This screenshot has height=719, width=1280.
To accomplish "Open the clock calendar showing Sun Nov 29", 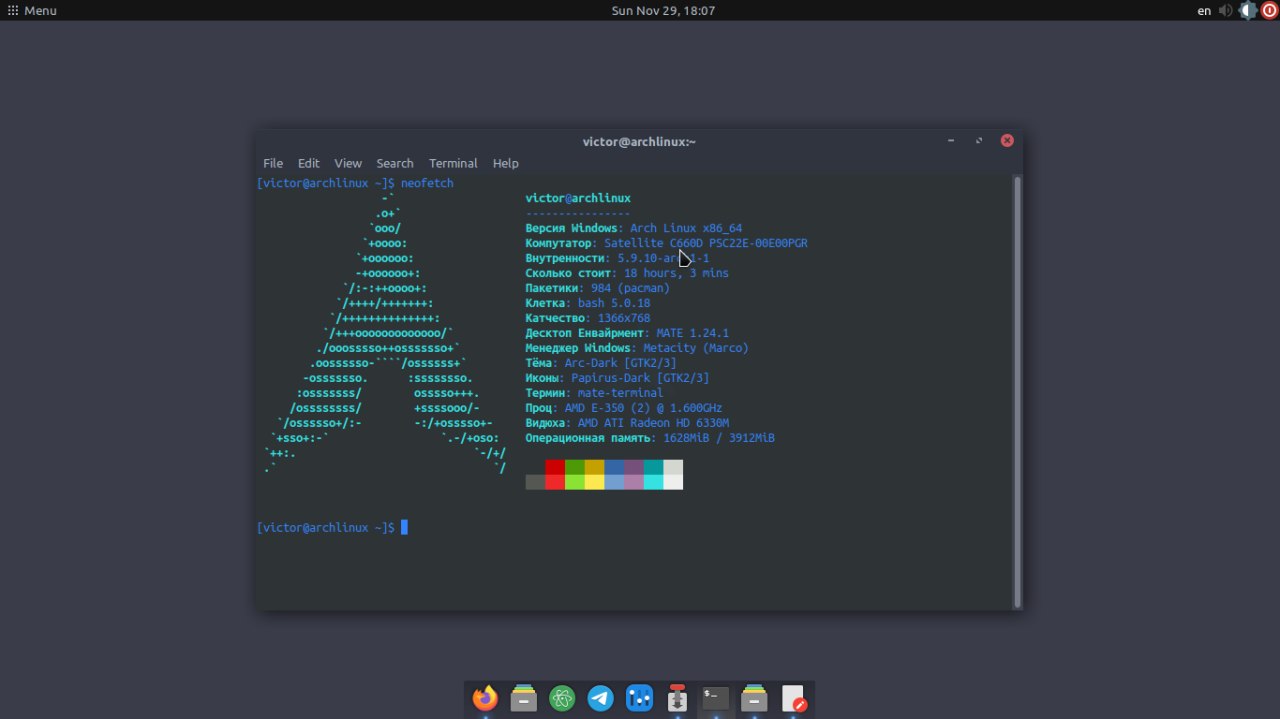I will [663, 11].
